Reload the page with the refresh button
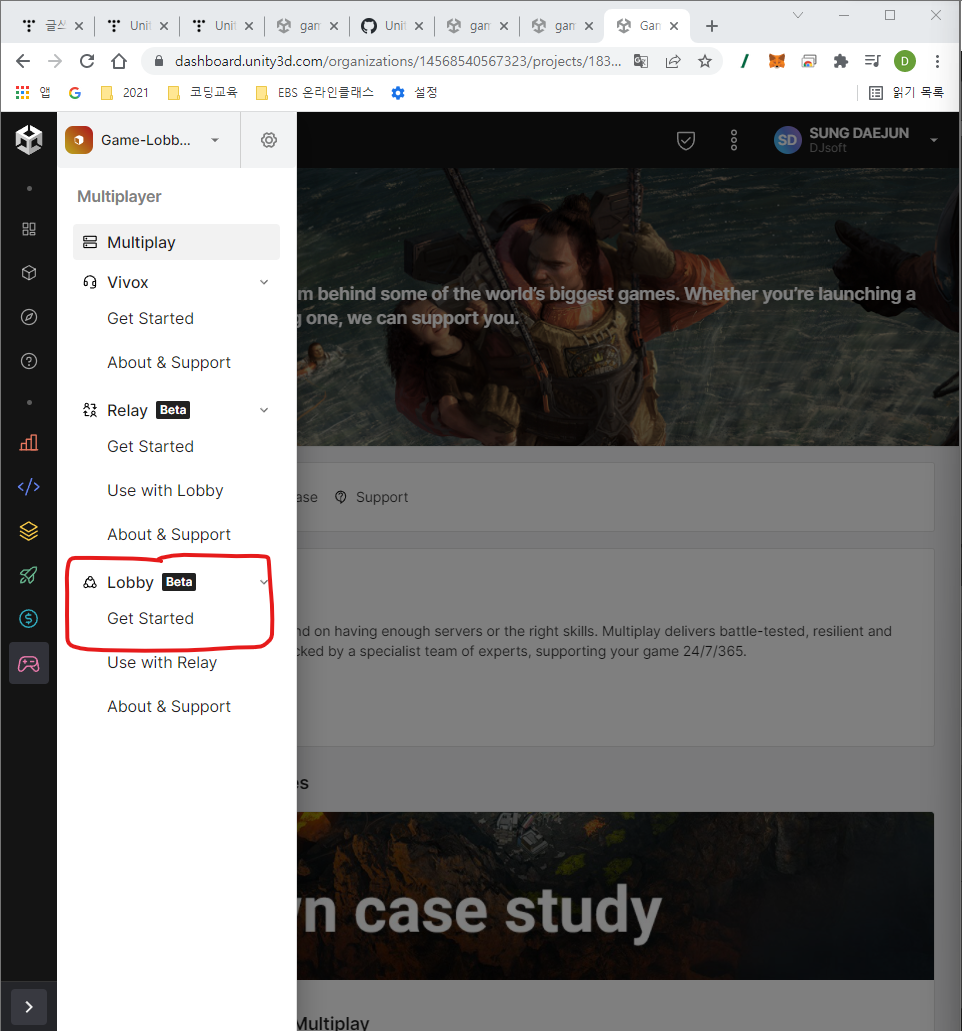 [87, 61]
